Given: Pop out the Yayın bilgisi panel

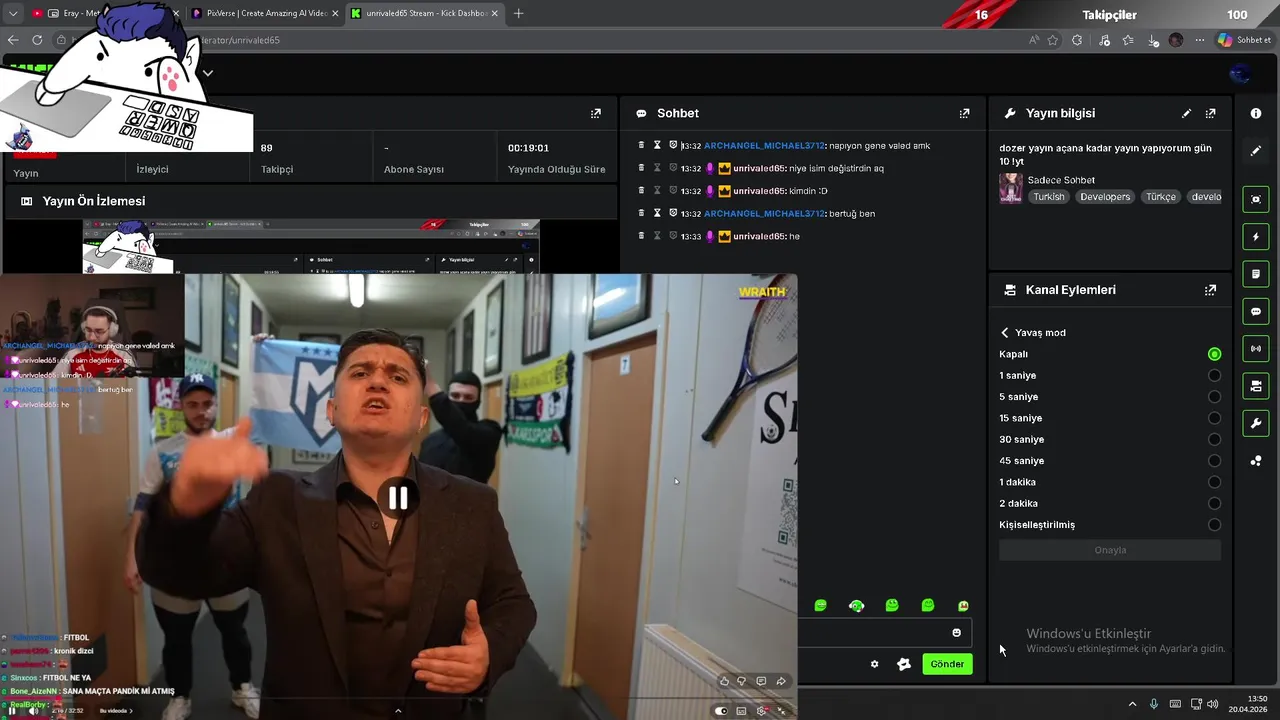Looking at the screenshot, I should click(x=1210, y=113).
